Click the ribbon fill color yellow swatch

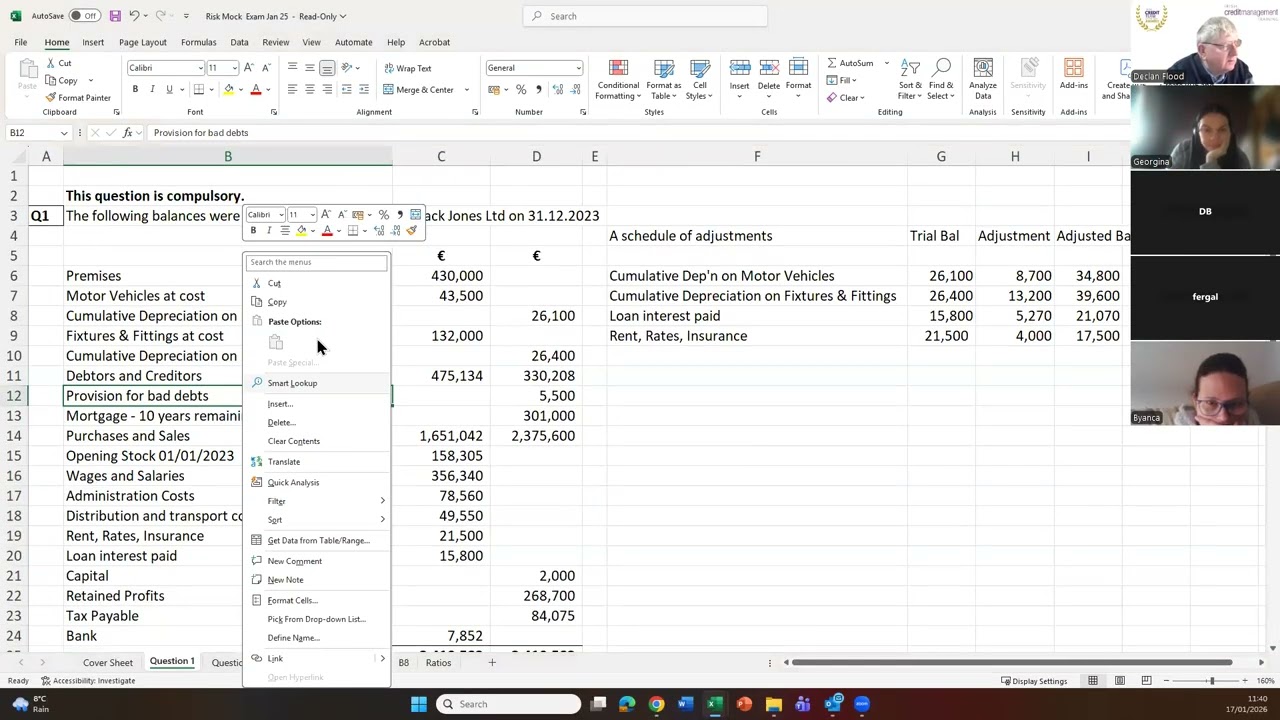228,89
